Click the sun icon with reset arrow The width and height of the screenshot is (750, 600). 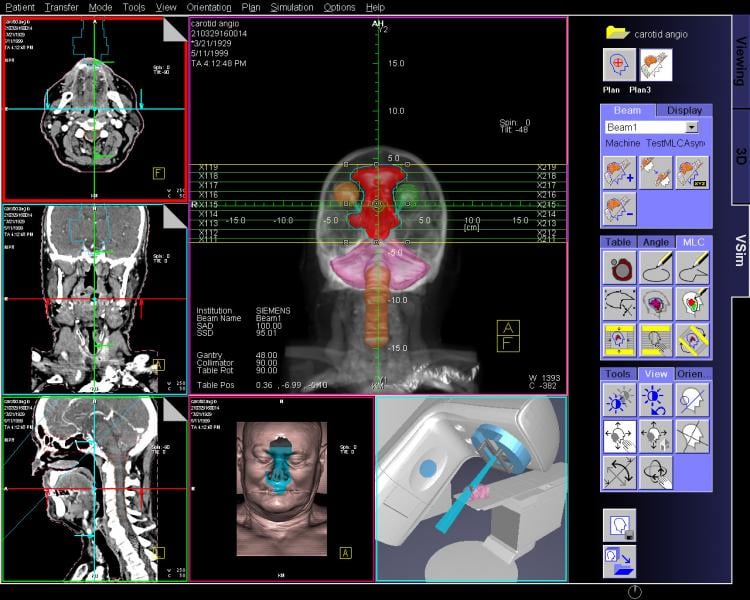click(x=656, y=401)
